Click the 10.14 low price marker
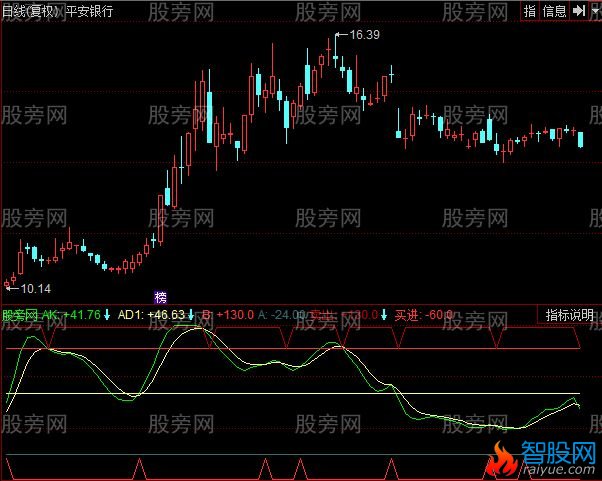The image size is (602, 481). (34, 289)
